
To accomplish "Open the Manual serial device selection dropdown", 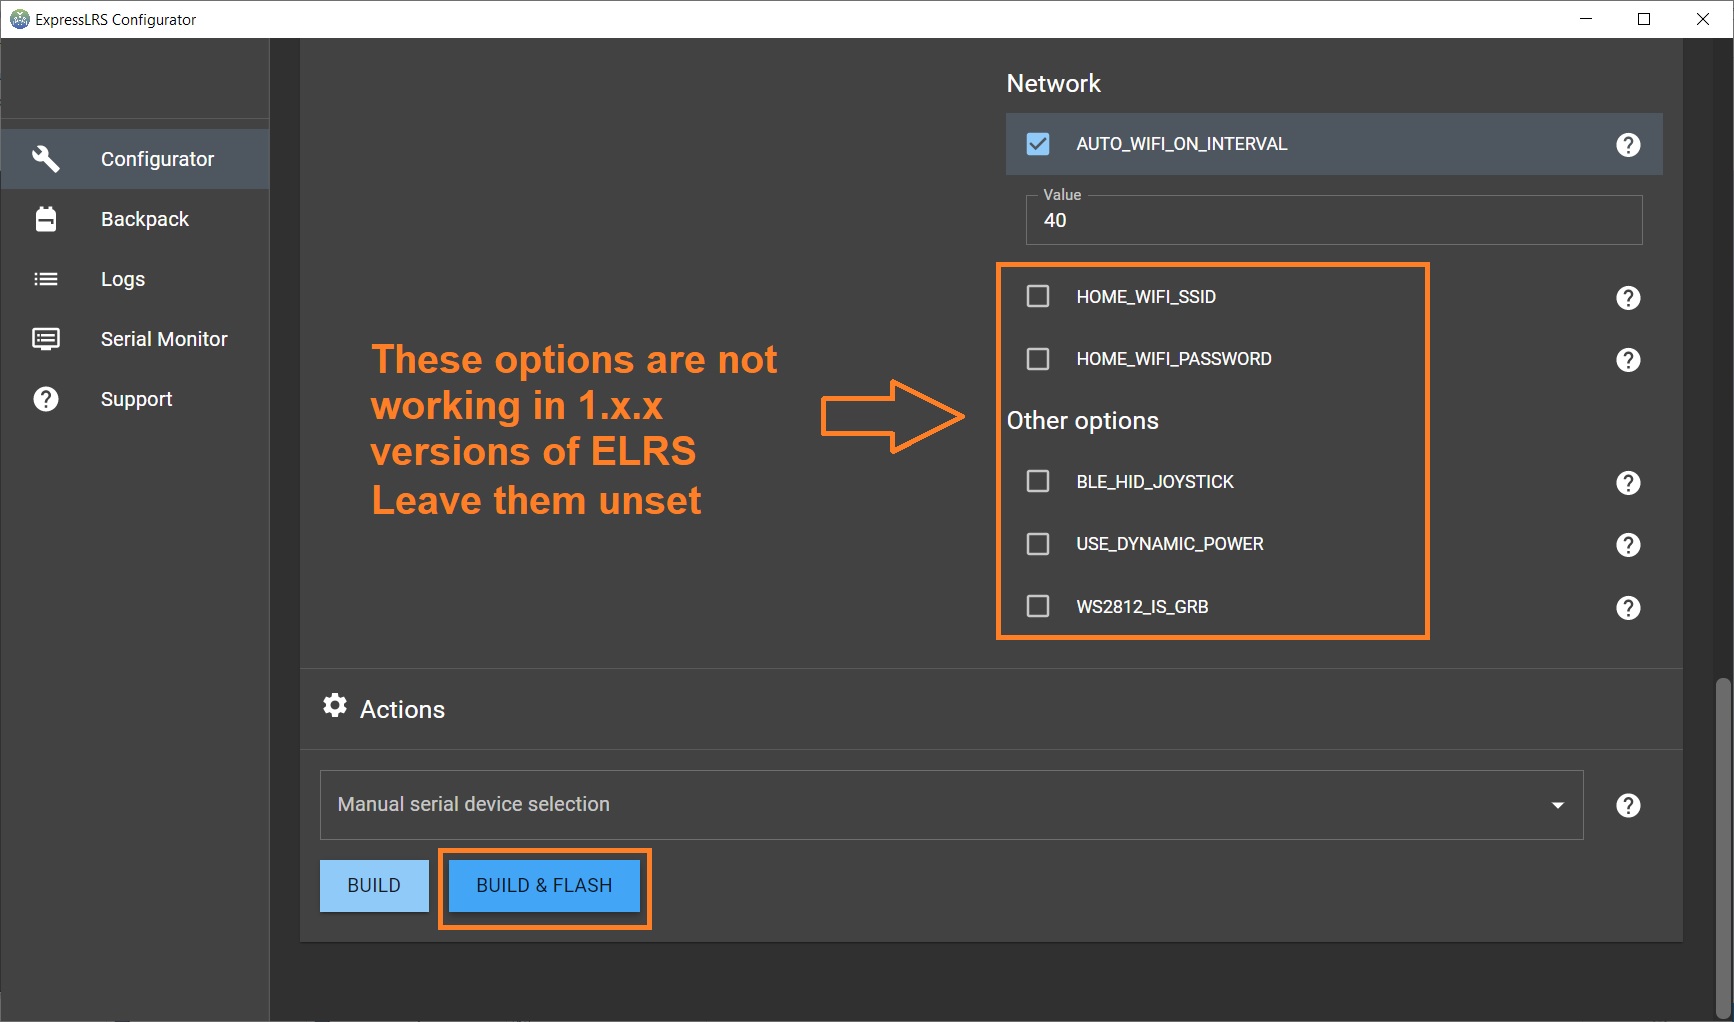I will tap(951, 805).
